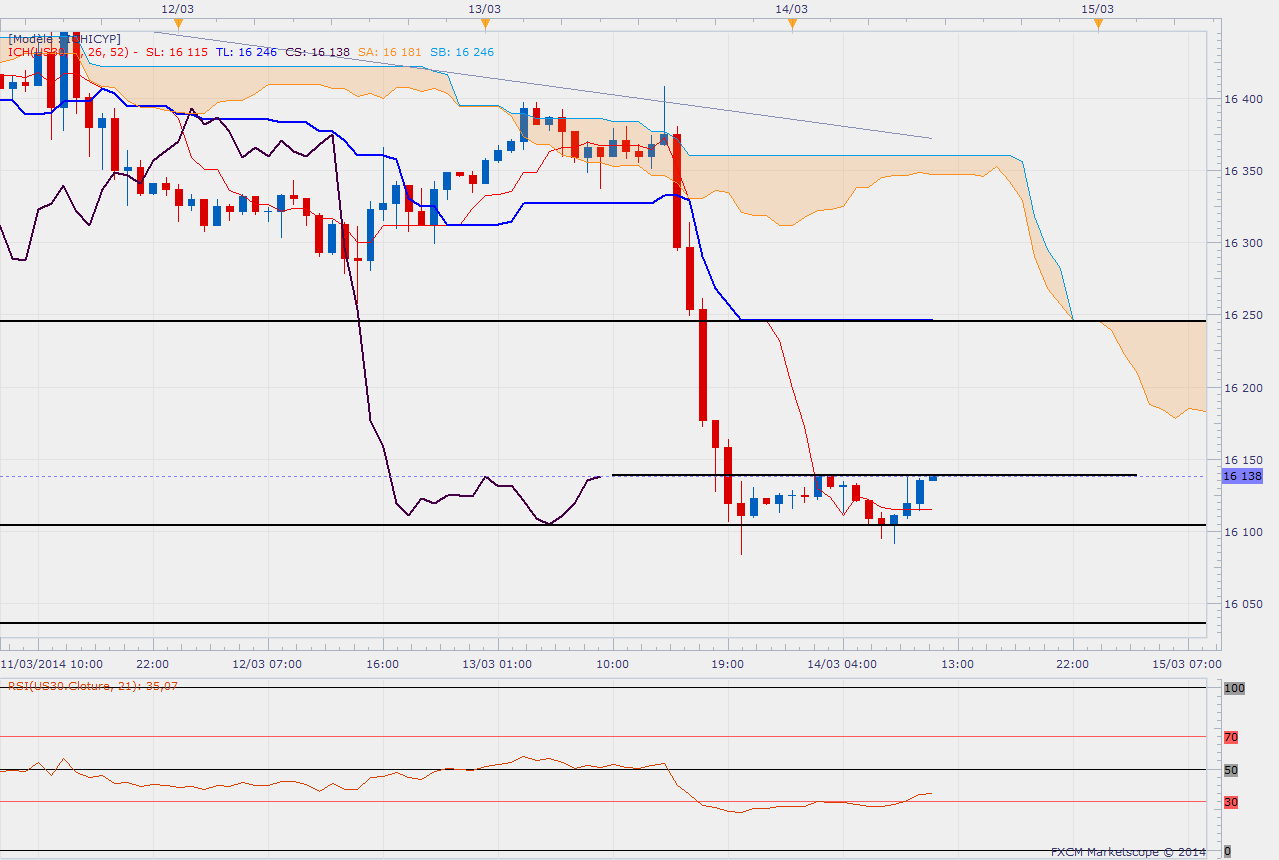Click the 16 100 price axis label
Image resolution: width=1279 pixels, height=860 pixels.
point(1243,532)
